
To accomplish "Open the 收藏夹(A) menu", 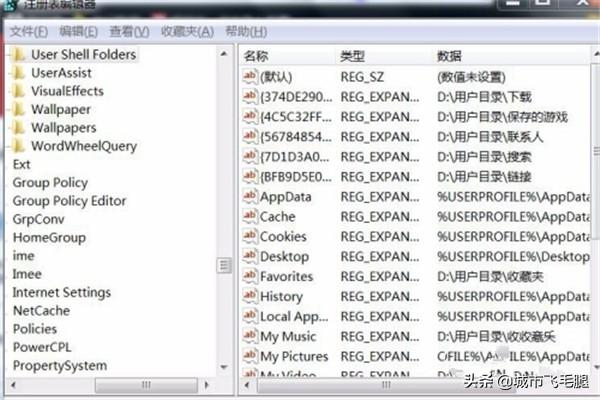I will pos(187,32).
